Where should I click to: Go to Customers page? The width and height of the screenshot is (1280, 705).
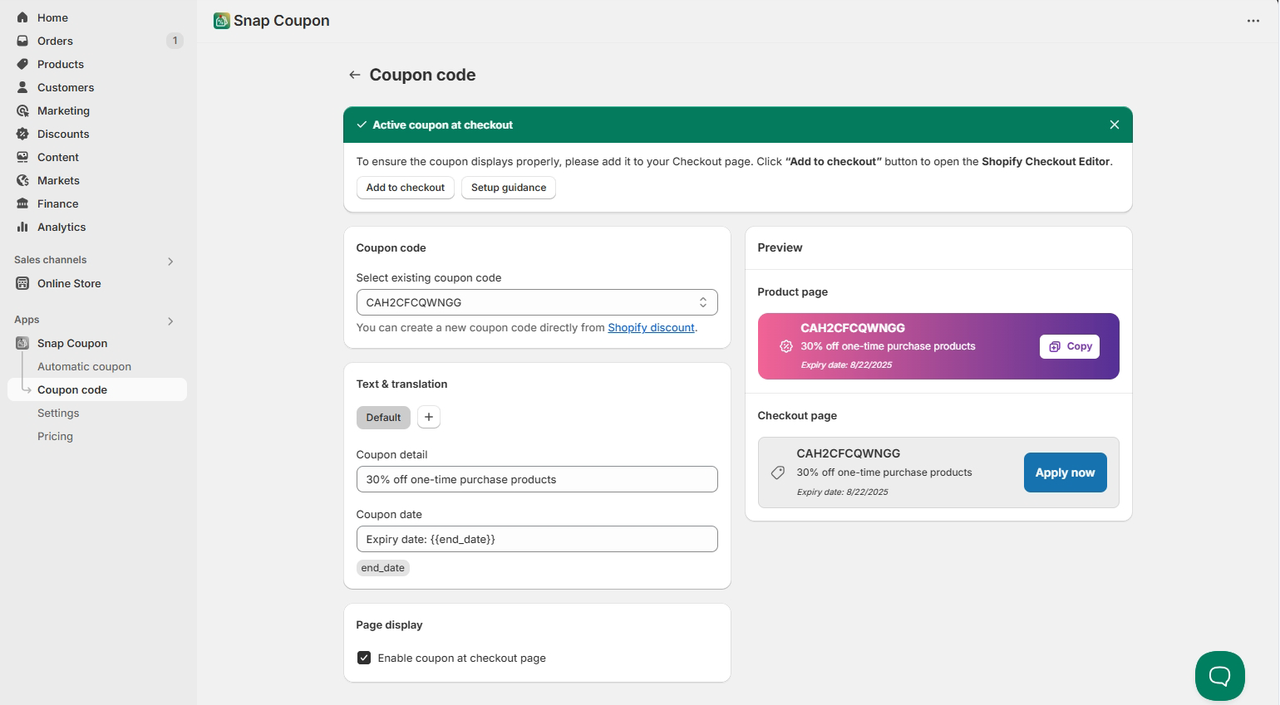66,87
